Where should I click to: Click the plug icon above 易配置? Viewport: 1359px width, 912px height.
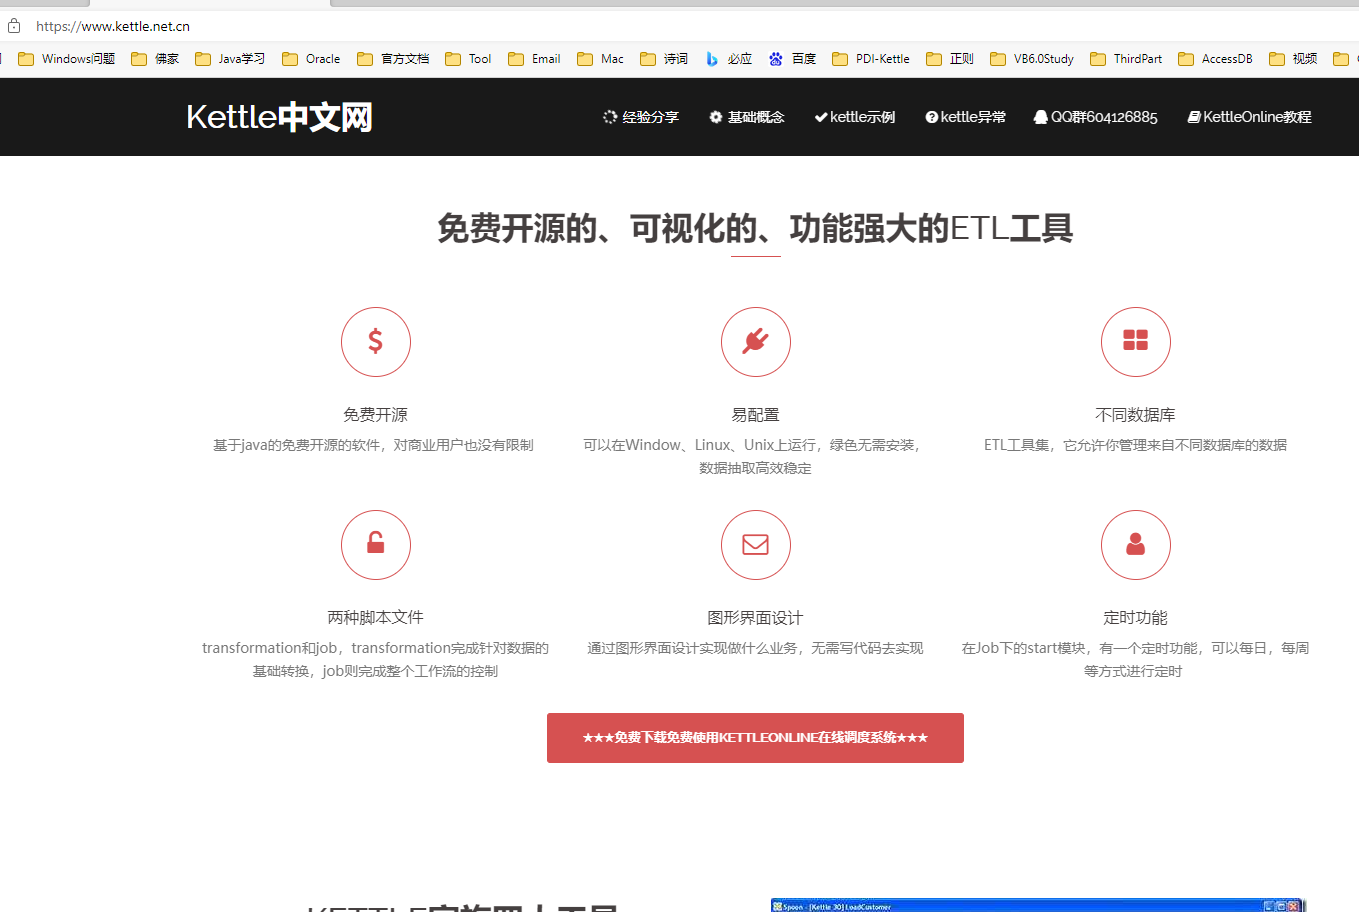(756, 341)
